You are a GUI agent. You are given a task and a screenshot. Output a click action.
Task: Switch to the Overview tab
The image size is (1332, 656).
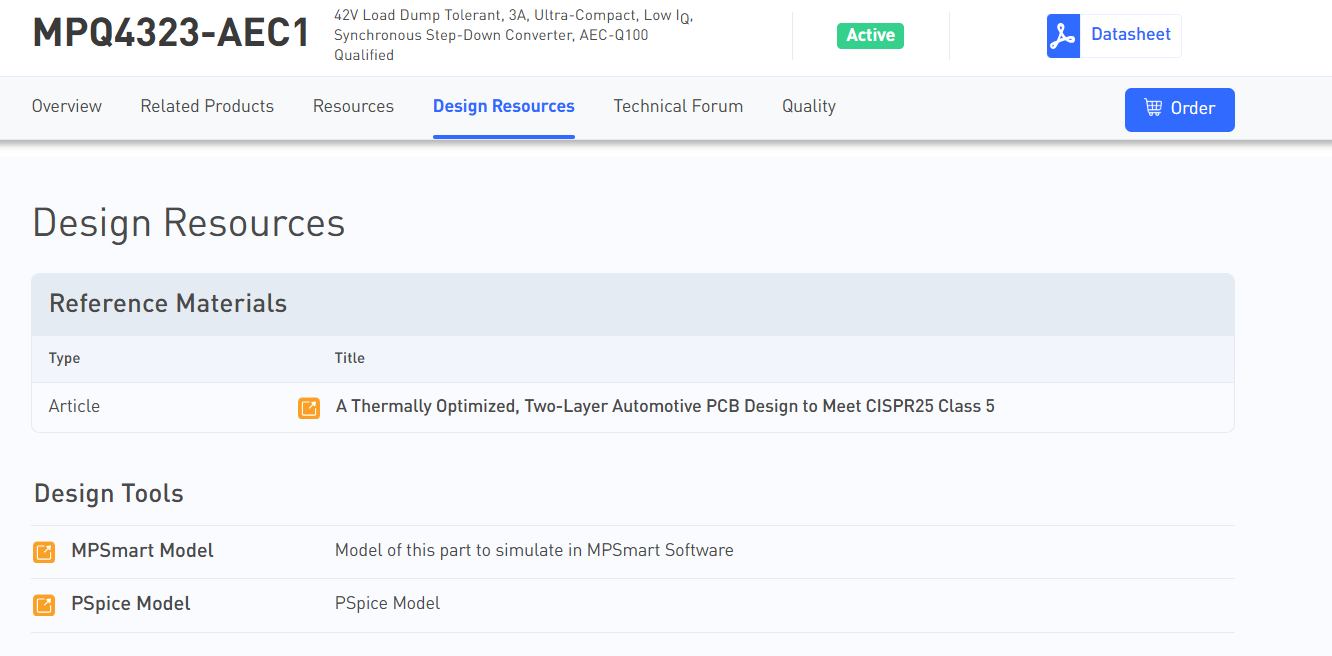pyautogui.click(x=67, y=106)
